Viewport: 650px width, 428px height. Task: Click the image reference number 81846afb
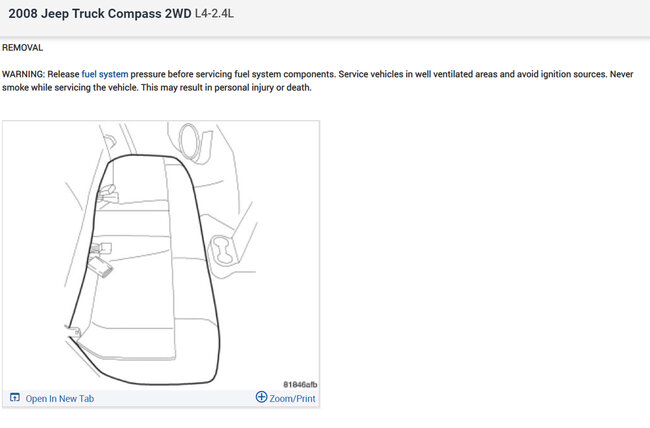(x=300, y=384)
